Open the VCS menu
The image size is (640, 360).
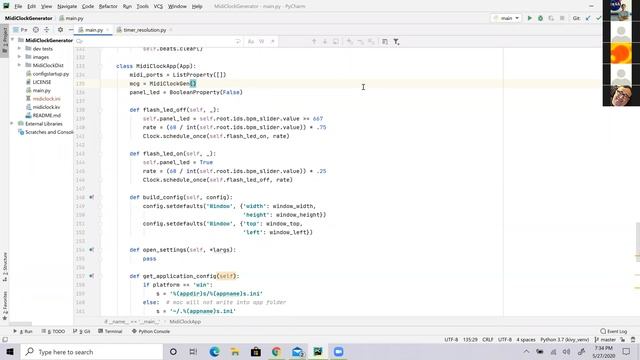click(x=158, y=6)
